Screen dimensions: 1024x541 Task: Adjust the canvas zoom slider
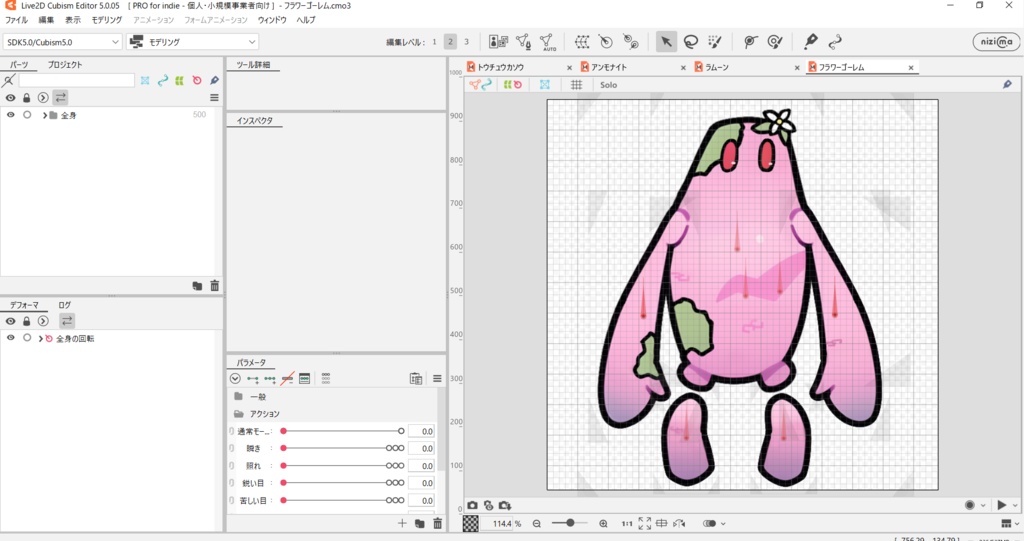click(568, 523)
